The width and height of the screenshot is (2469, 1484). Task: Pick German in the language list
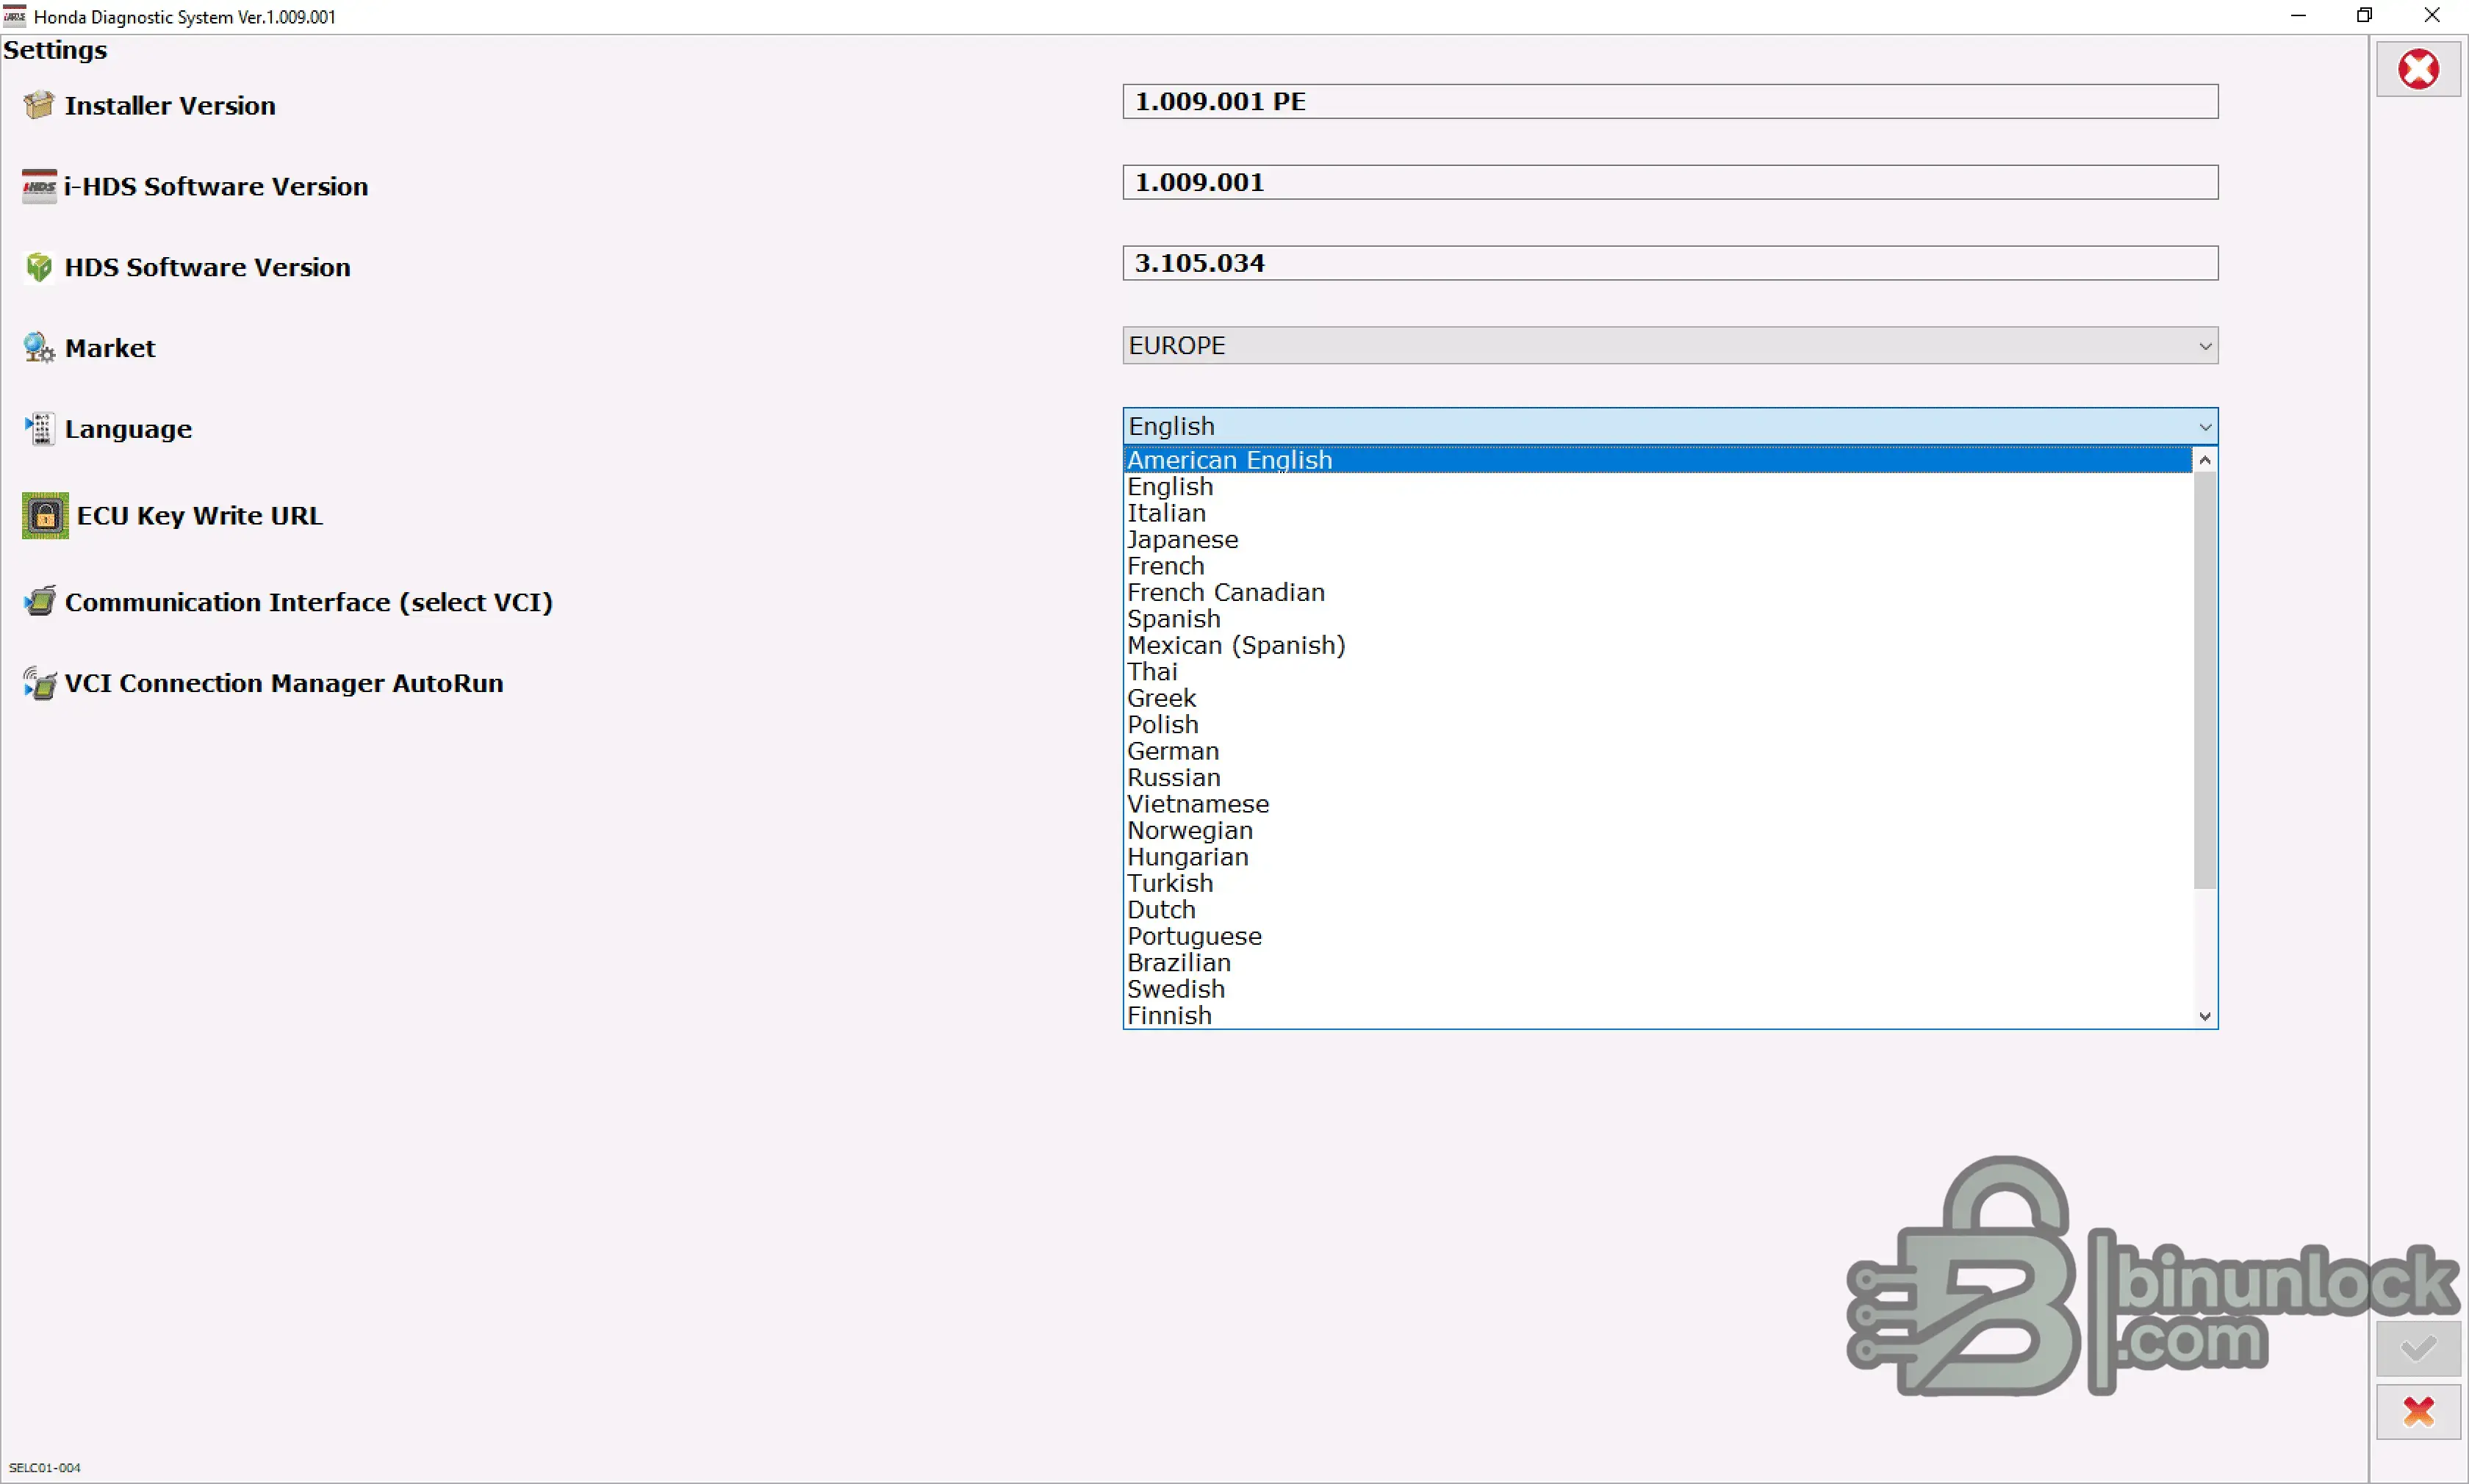[1658, 751]
